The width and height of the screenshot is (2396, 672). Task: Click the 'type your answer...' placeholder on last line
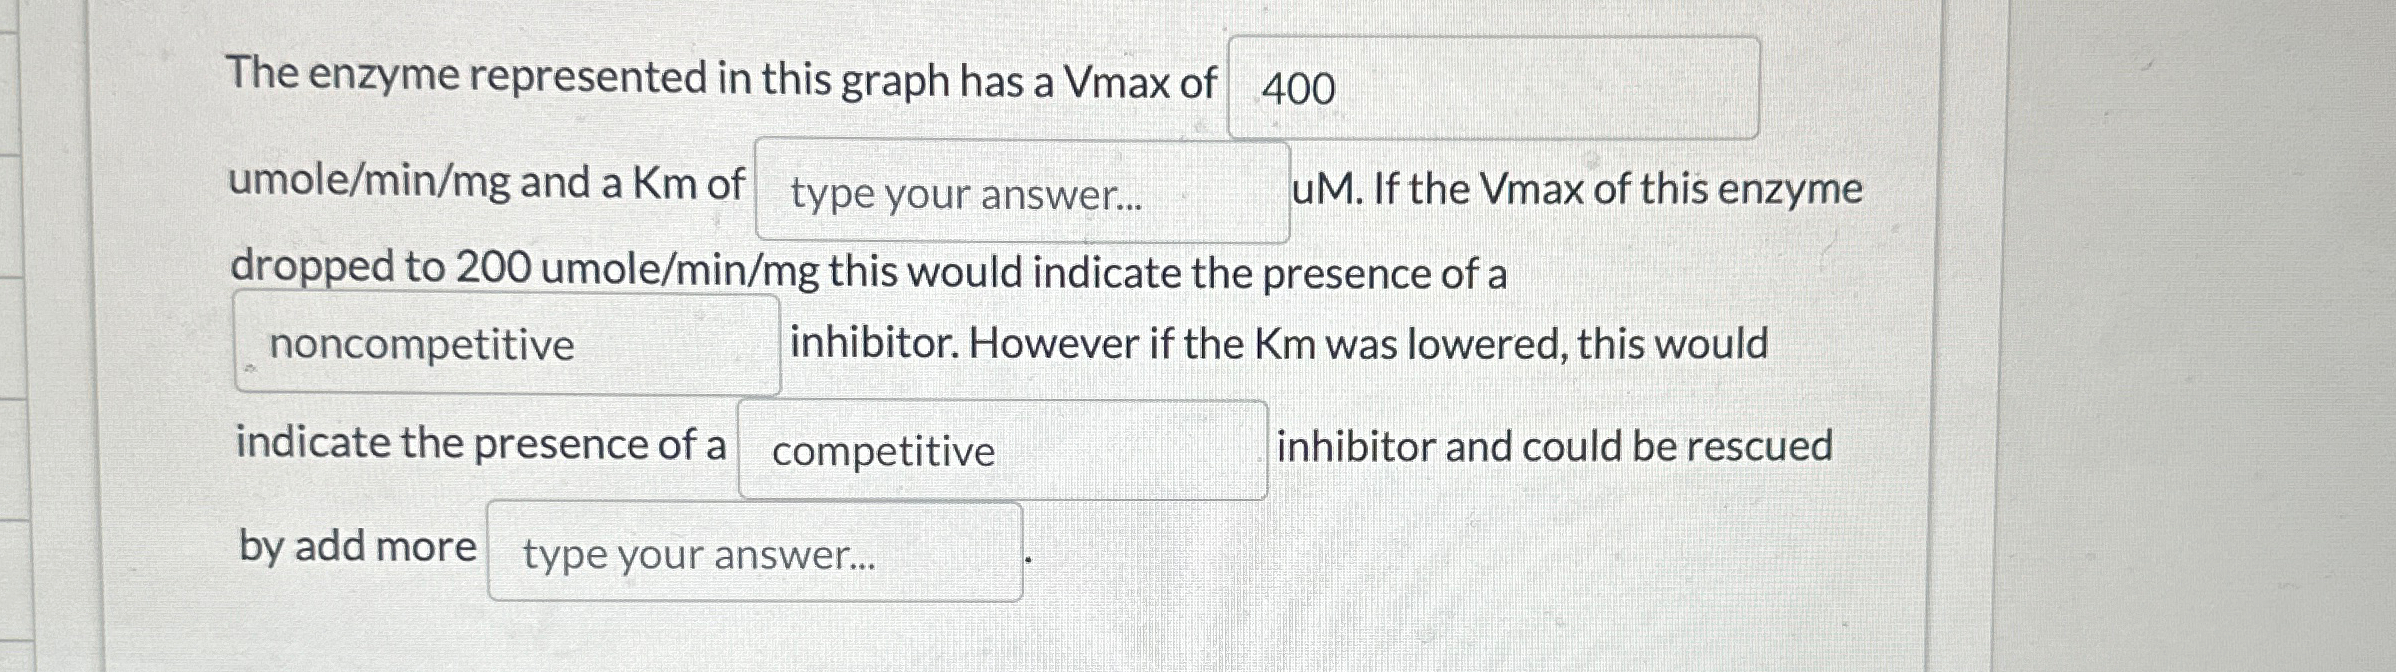pyautogui.click(x=699, y=555)
